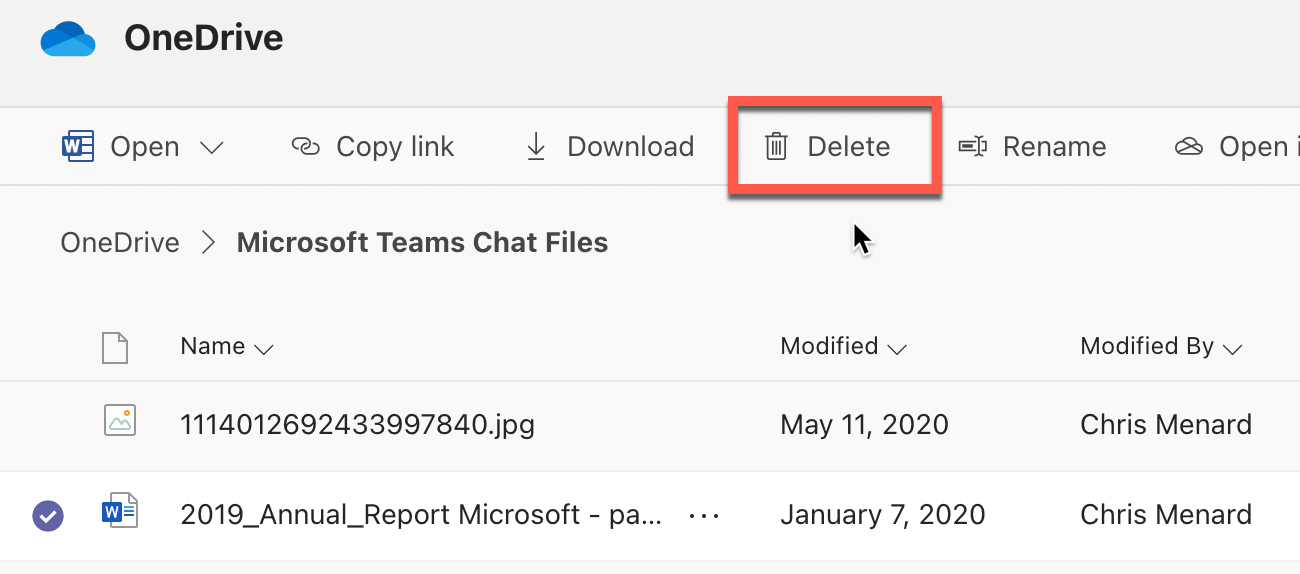1300x574 pixels.
Task: Click the file type column header icon
Action: tap(116, 348)
